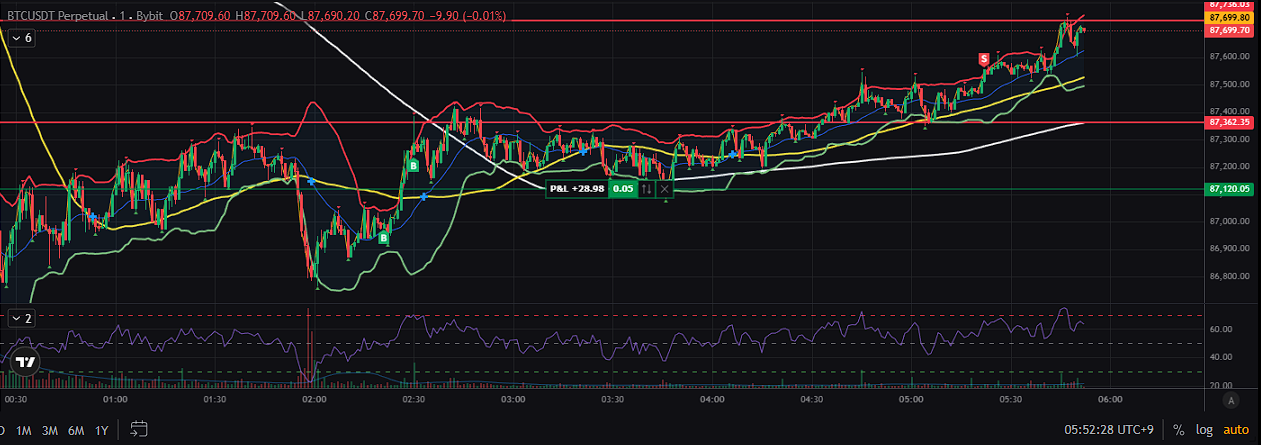
Task: Select the 6M date range
Action: (76, 430)
